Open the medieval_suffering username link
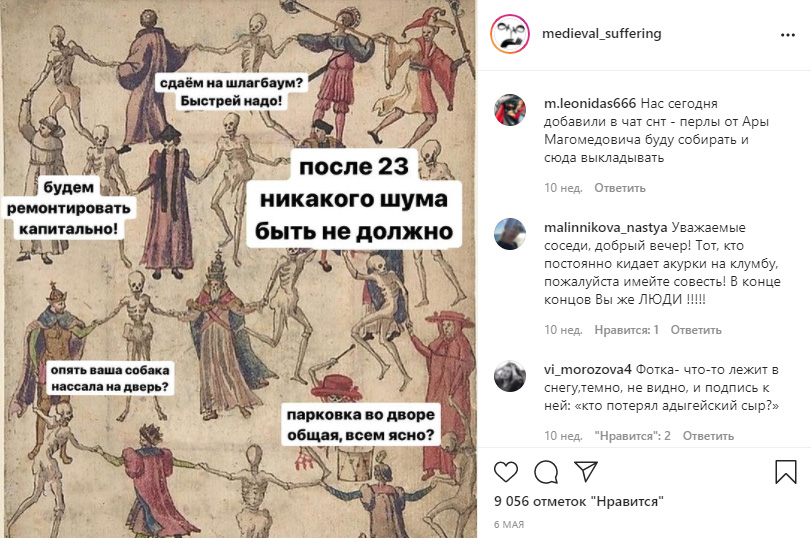The width and height of the screenshot is (811, 538). tap(602, 34)
